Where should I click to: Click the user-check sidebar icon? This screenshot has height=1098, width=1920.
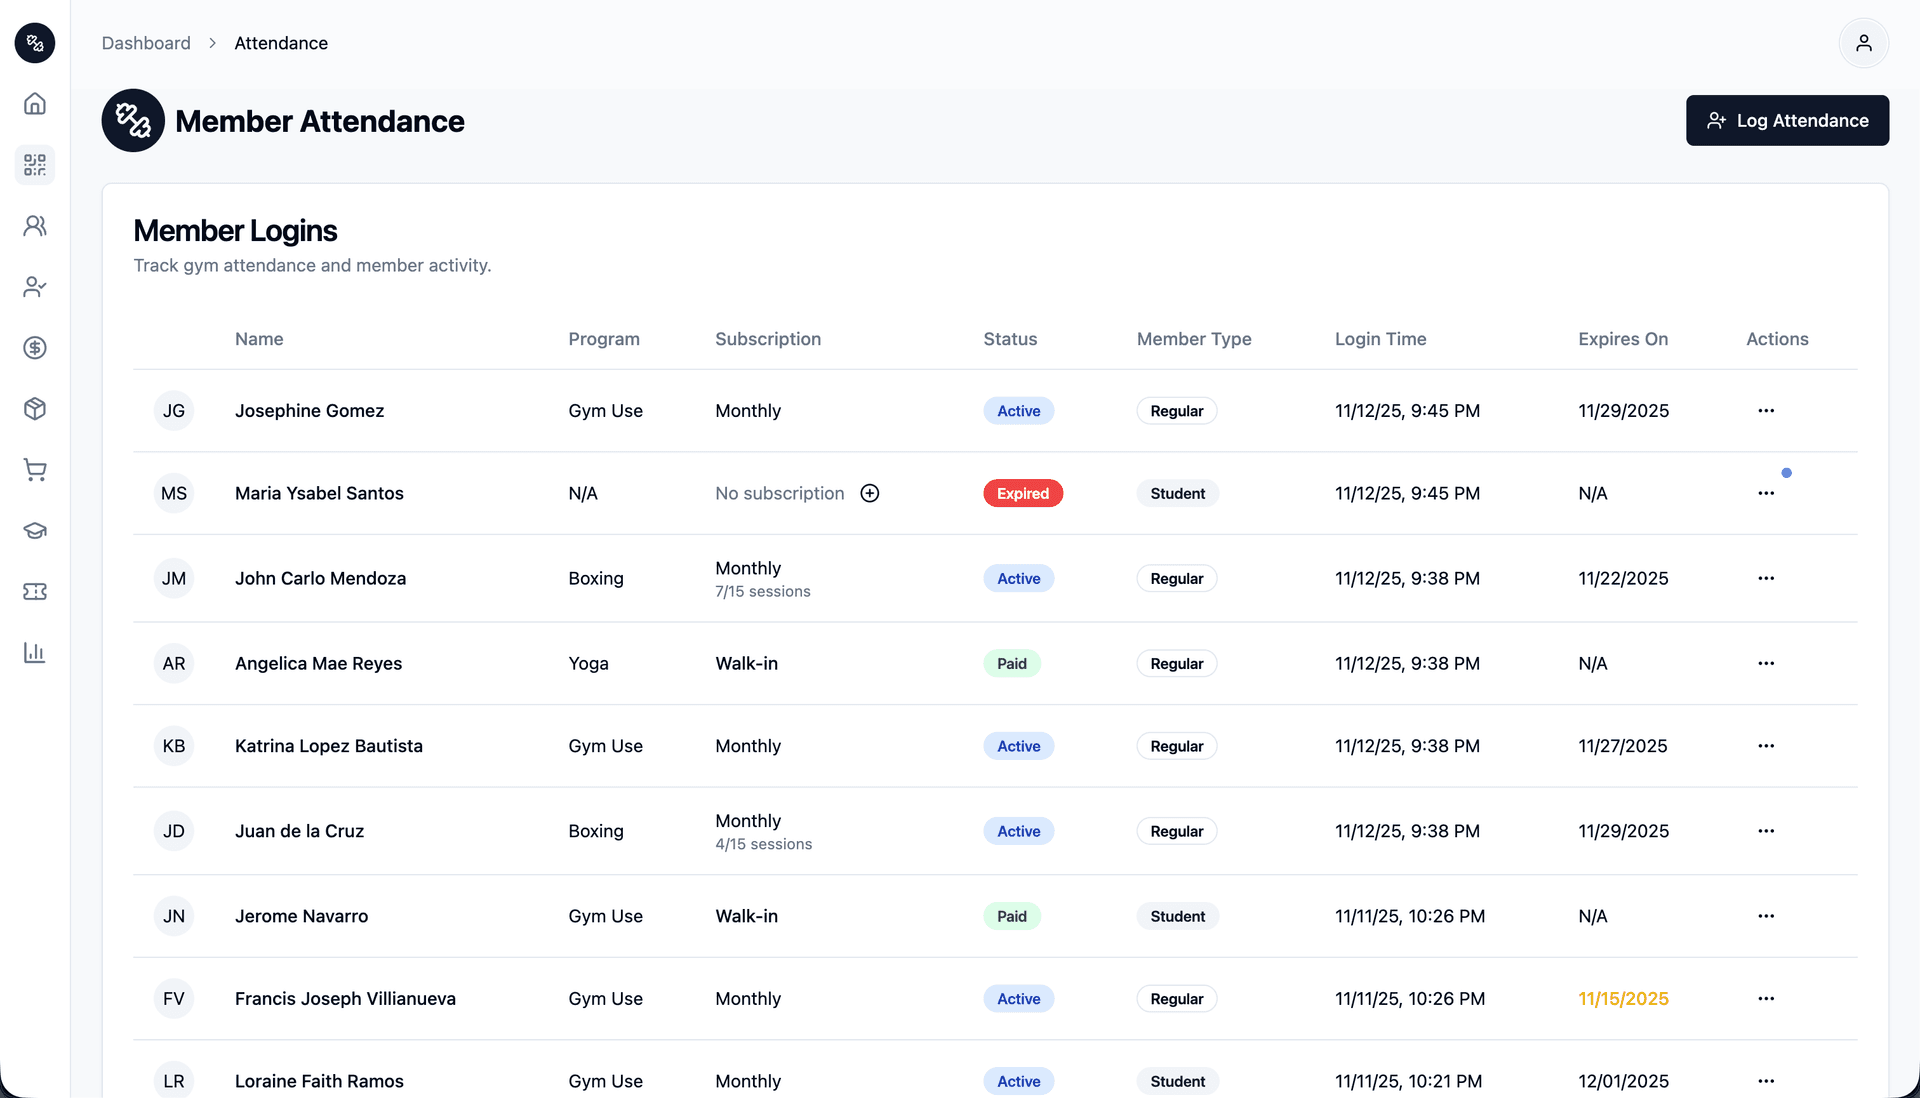35,287
